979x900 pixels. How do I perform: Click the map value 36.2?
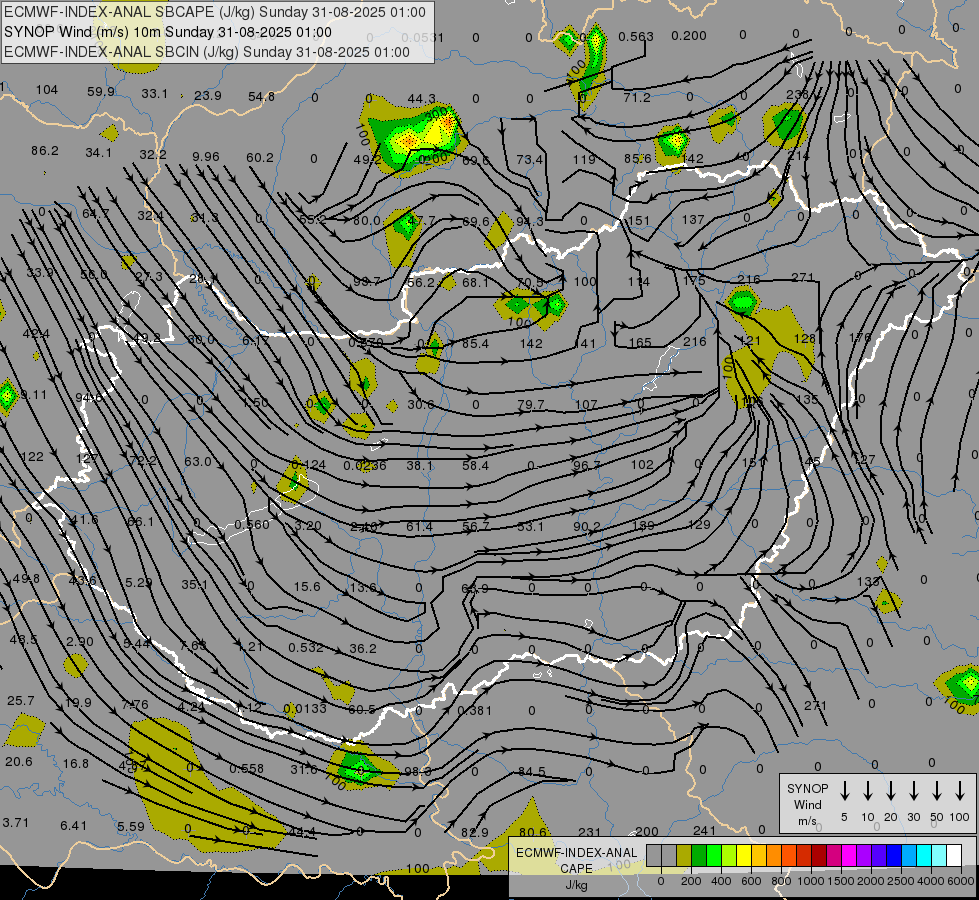(x=363, y=648)
